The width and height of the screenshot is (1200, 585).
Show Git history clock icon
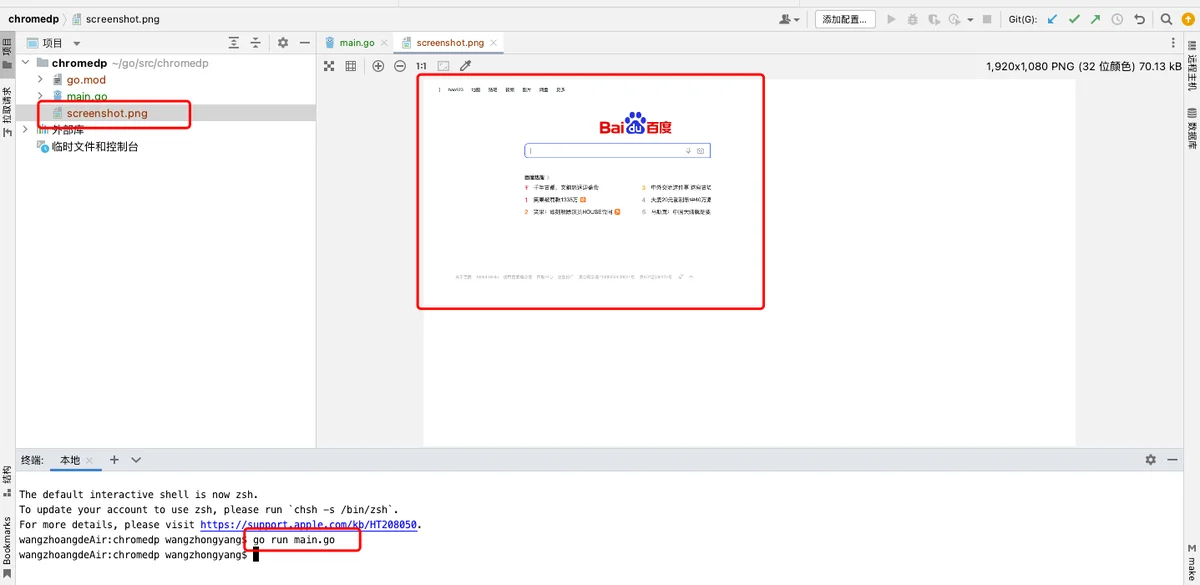tap(1117, 19)
